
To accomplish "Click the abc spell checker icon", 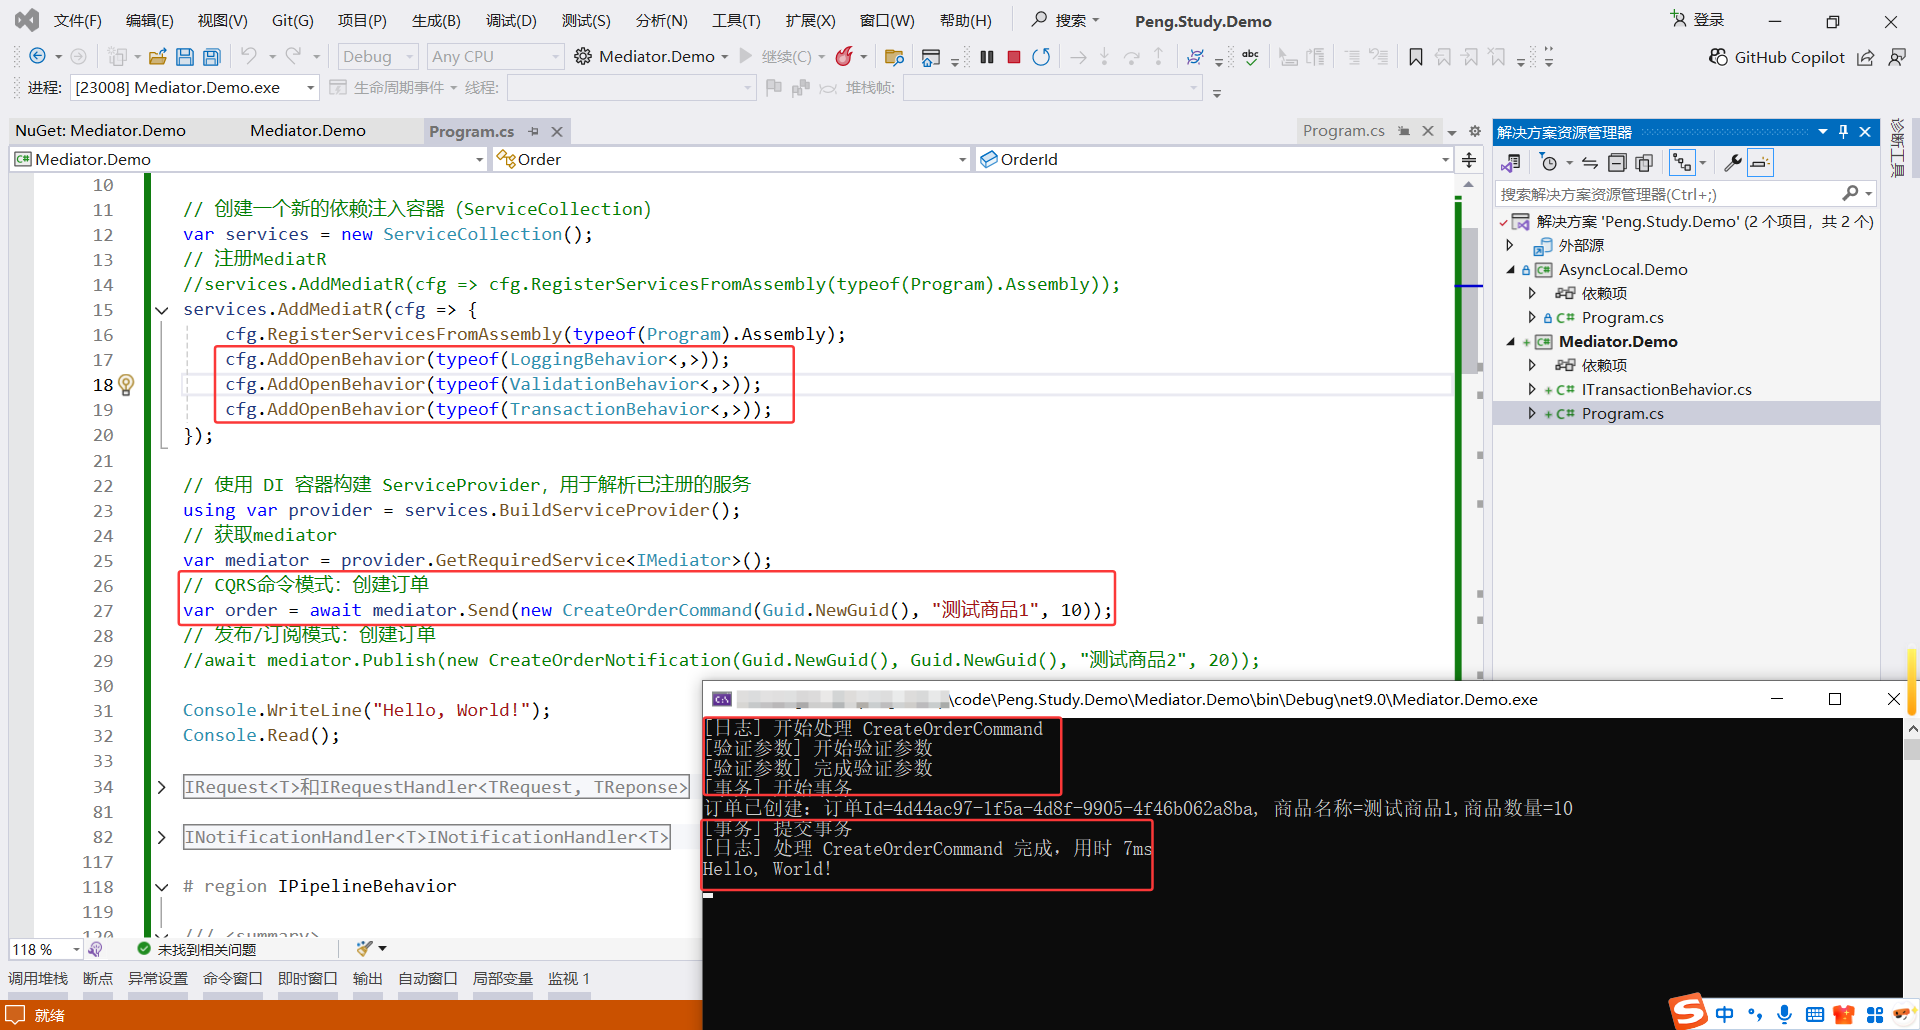I will pyautogui.click(x=1250, y=57).
